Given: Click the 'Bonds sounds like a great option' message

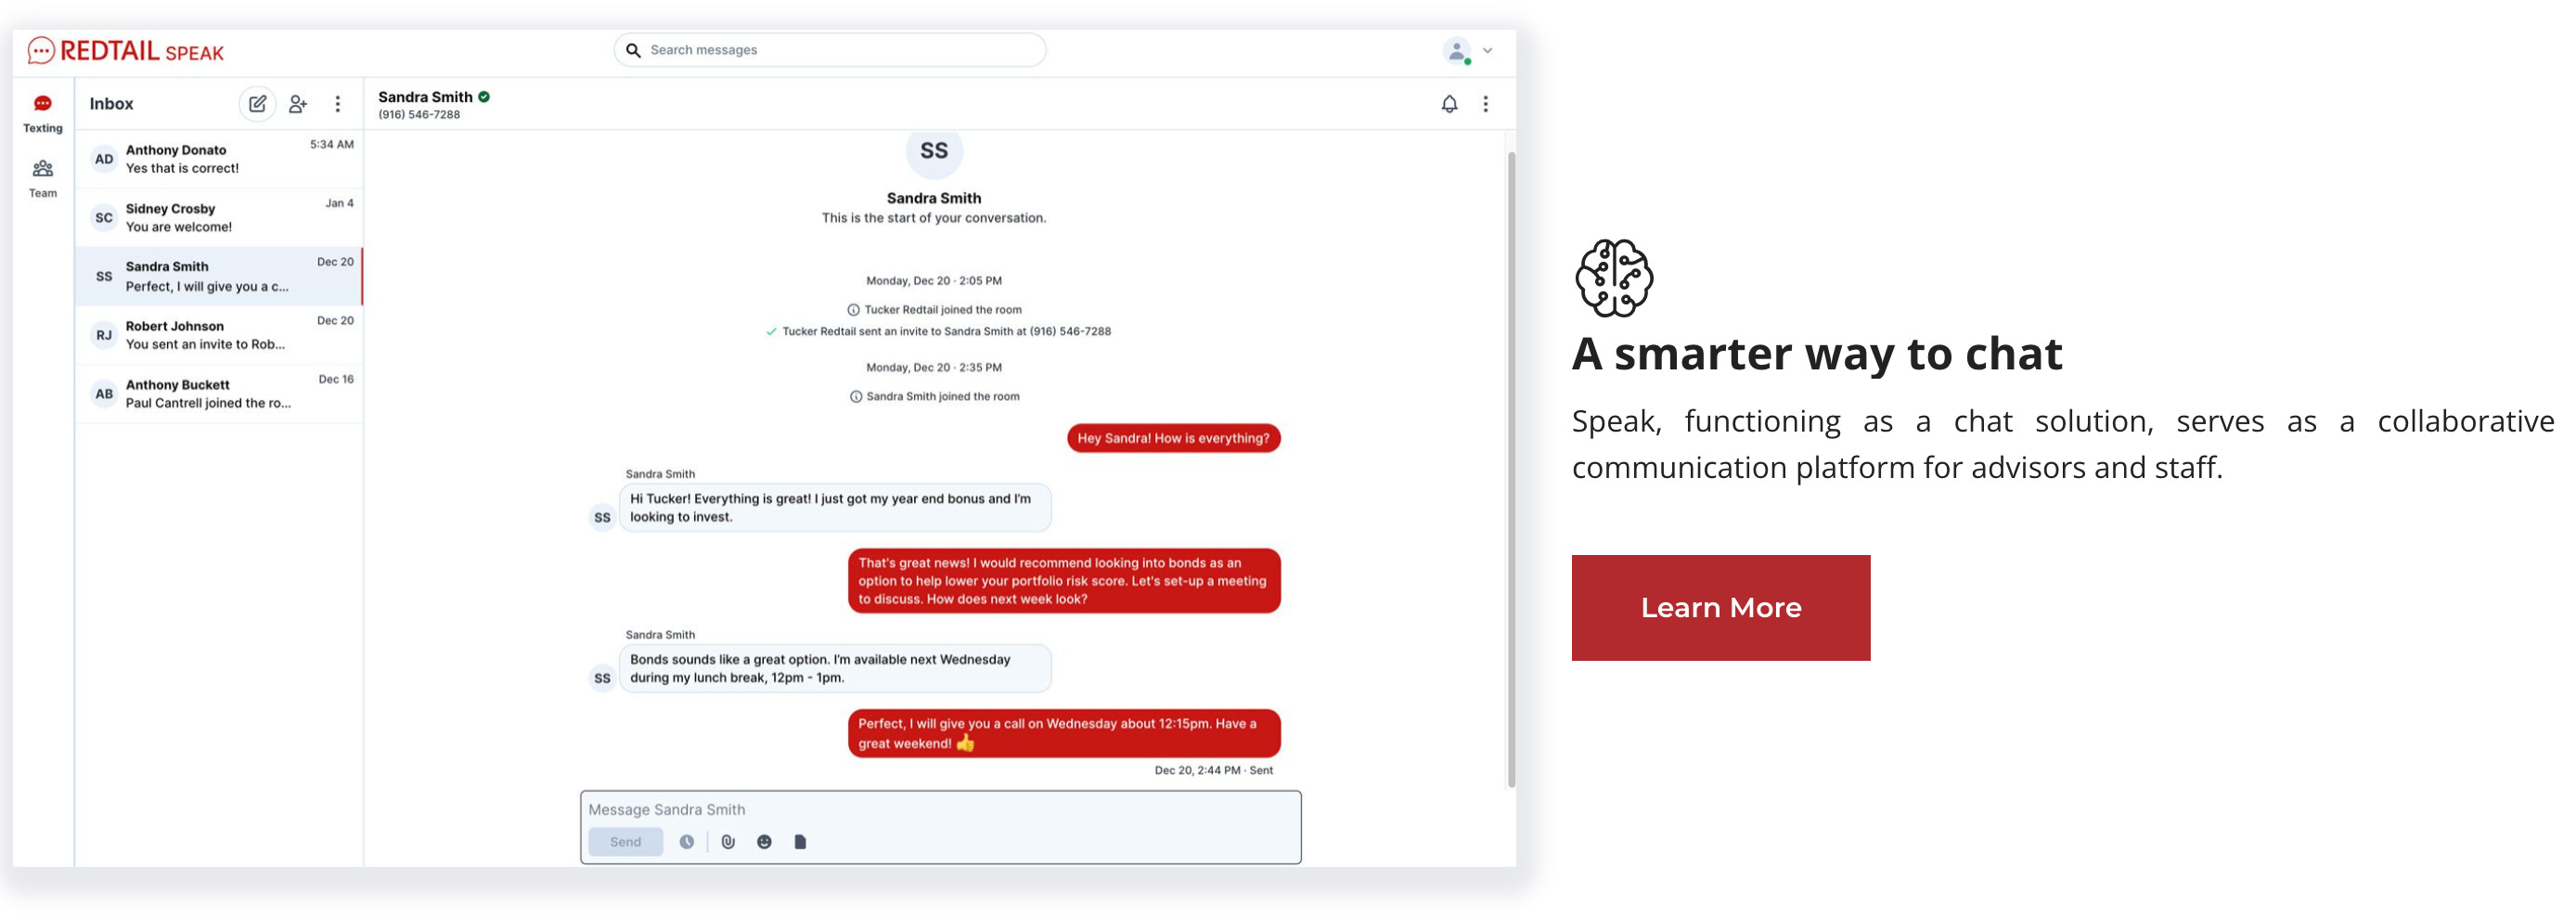Looking at the screenshot, I should [x=835, y=668].
